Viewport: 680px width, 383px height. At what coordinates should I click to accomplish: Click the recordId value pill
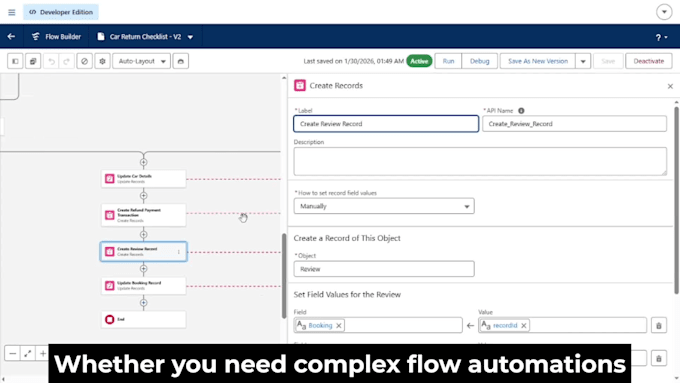point(505,325)
